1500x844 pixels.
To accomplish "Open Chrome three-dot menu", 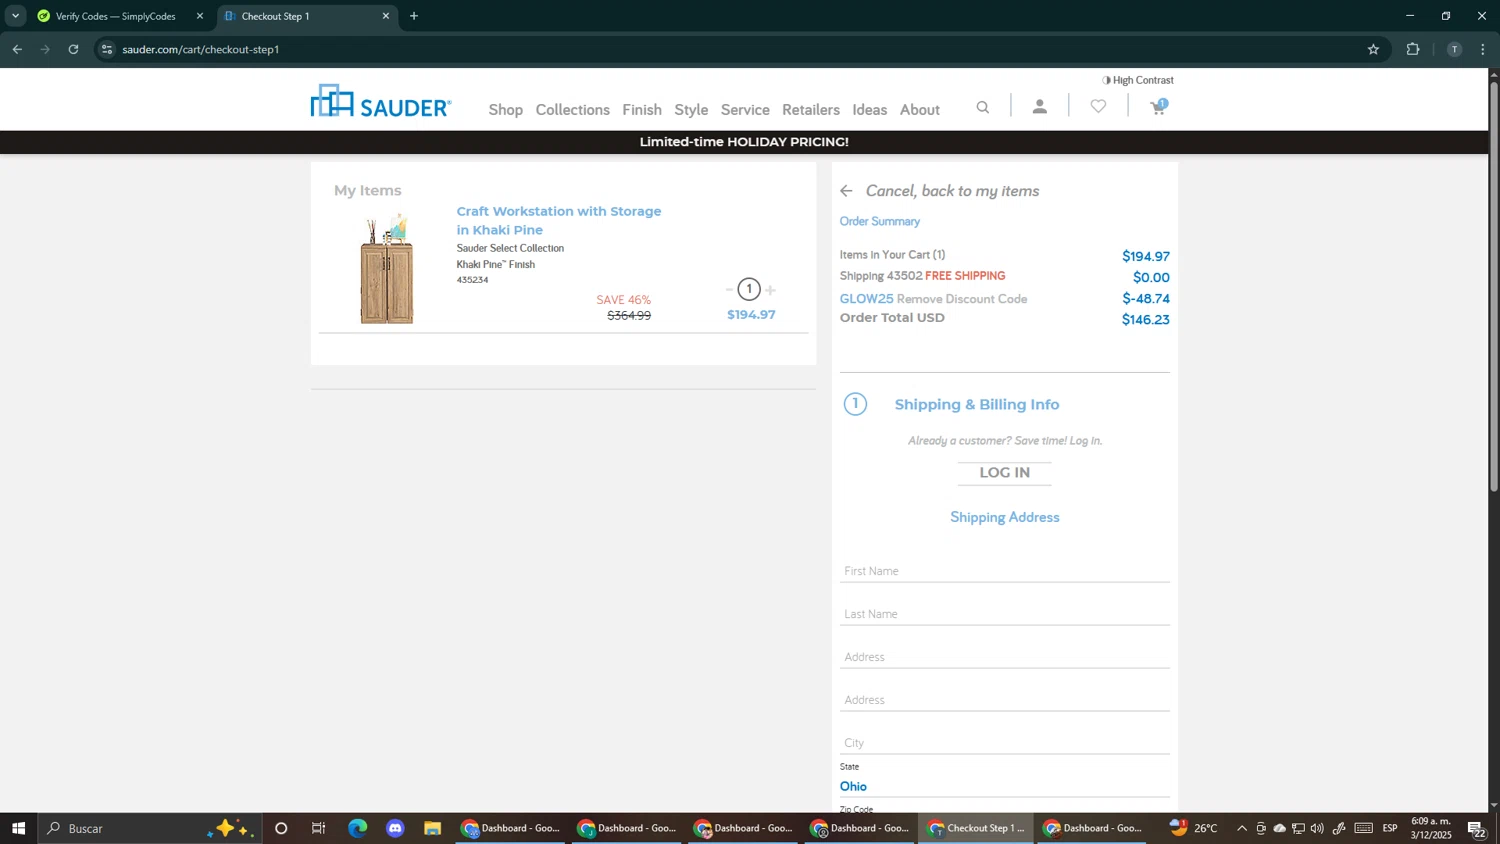I will click(x=1483, y=49).
